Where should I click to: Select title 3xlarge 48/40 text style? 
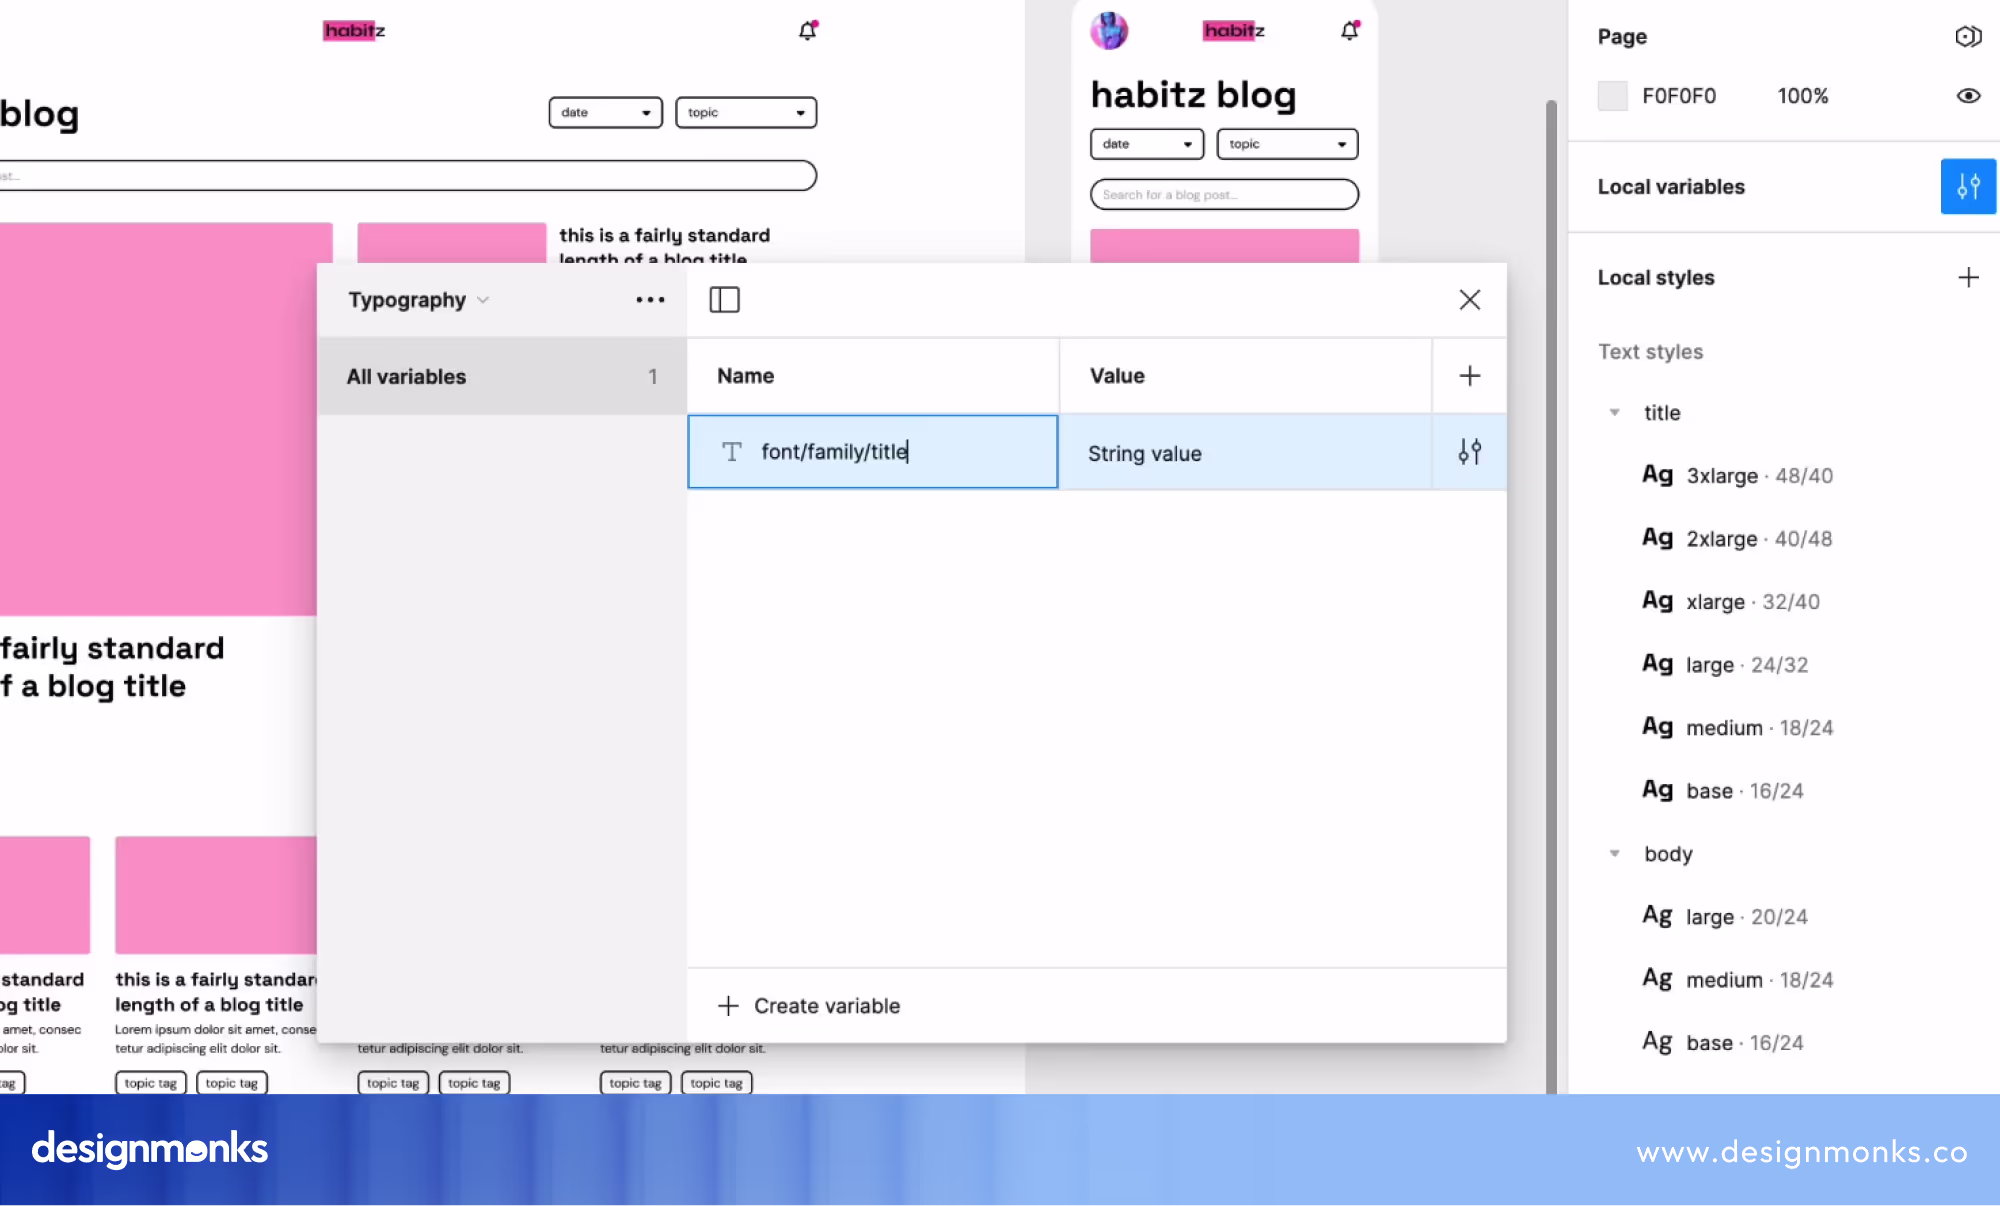[1738, 475]
